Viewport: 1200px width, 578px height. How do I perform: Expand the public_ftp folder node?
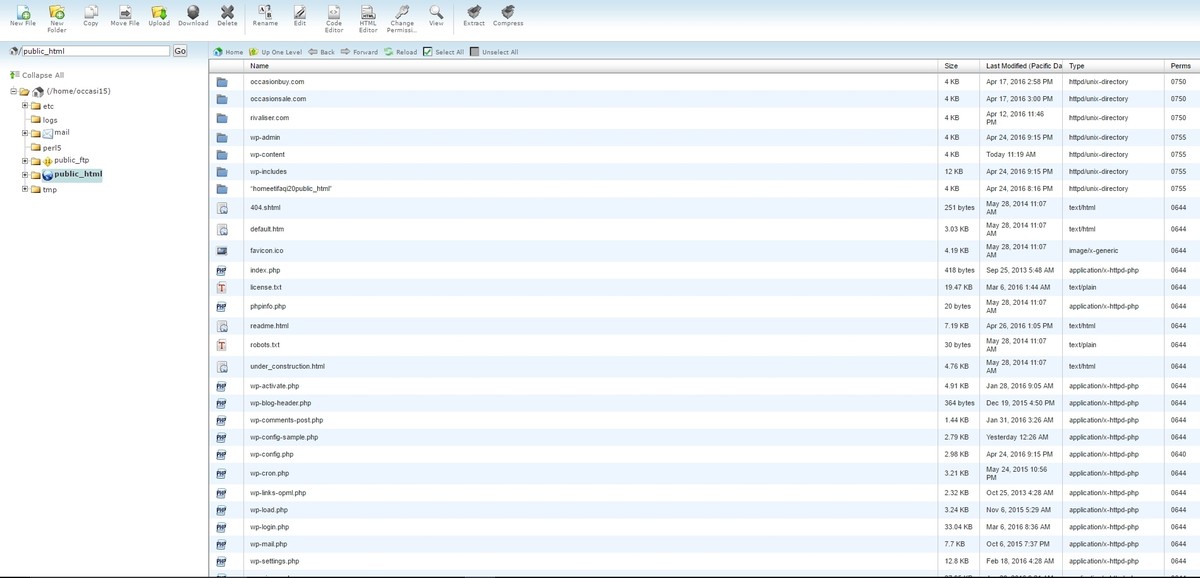(x=24, y=160)
